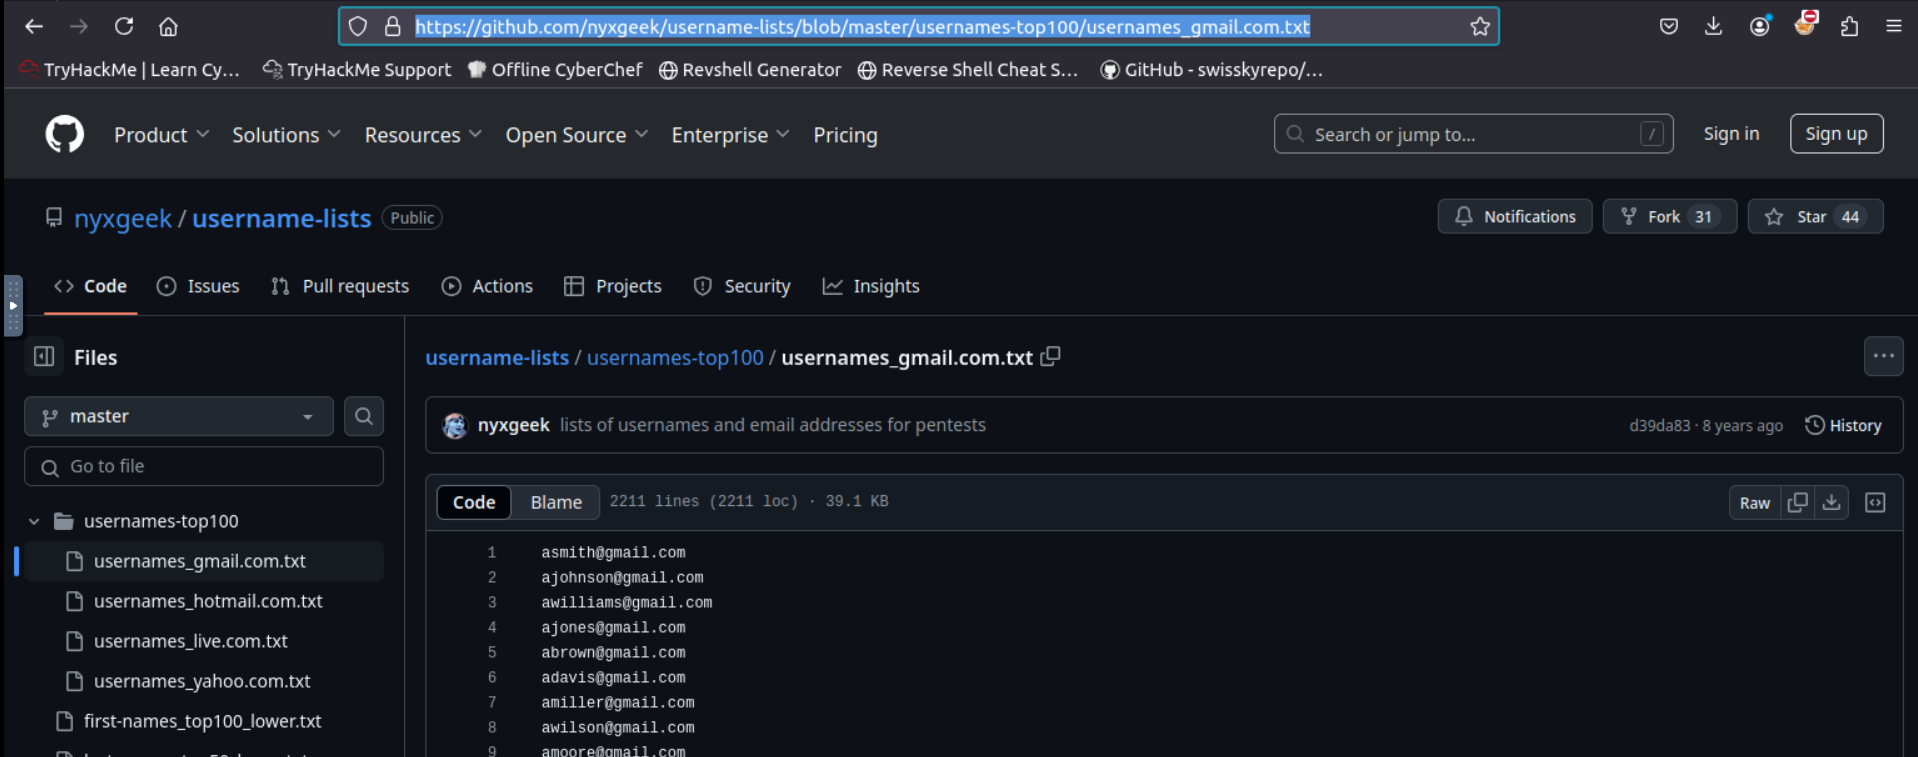
Task: Open commit d39da83 link
Action: pos(1659,426)
